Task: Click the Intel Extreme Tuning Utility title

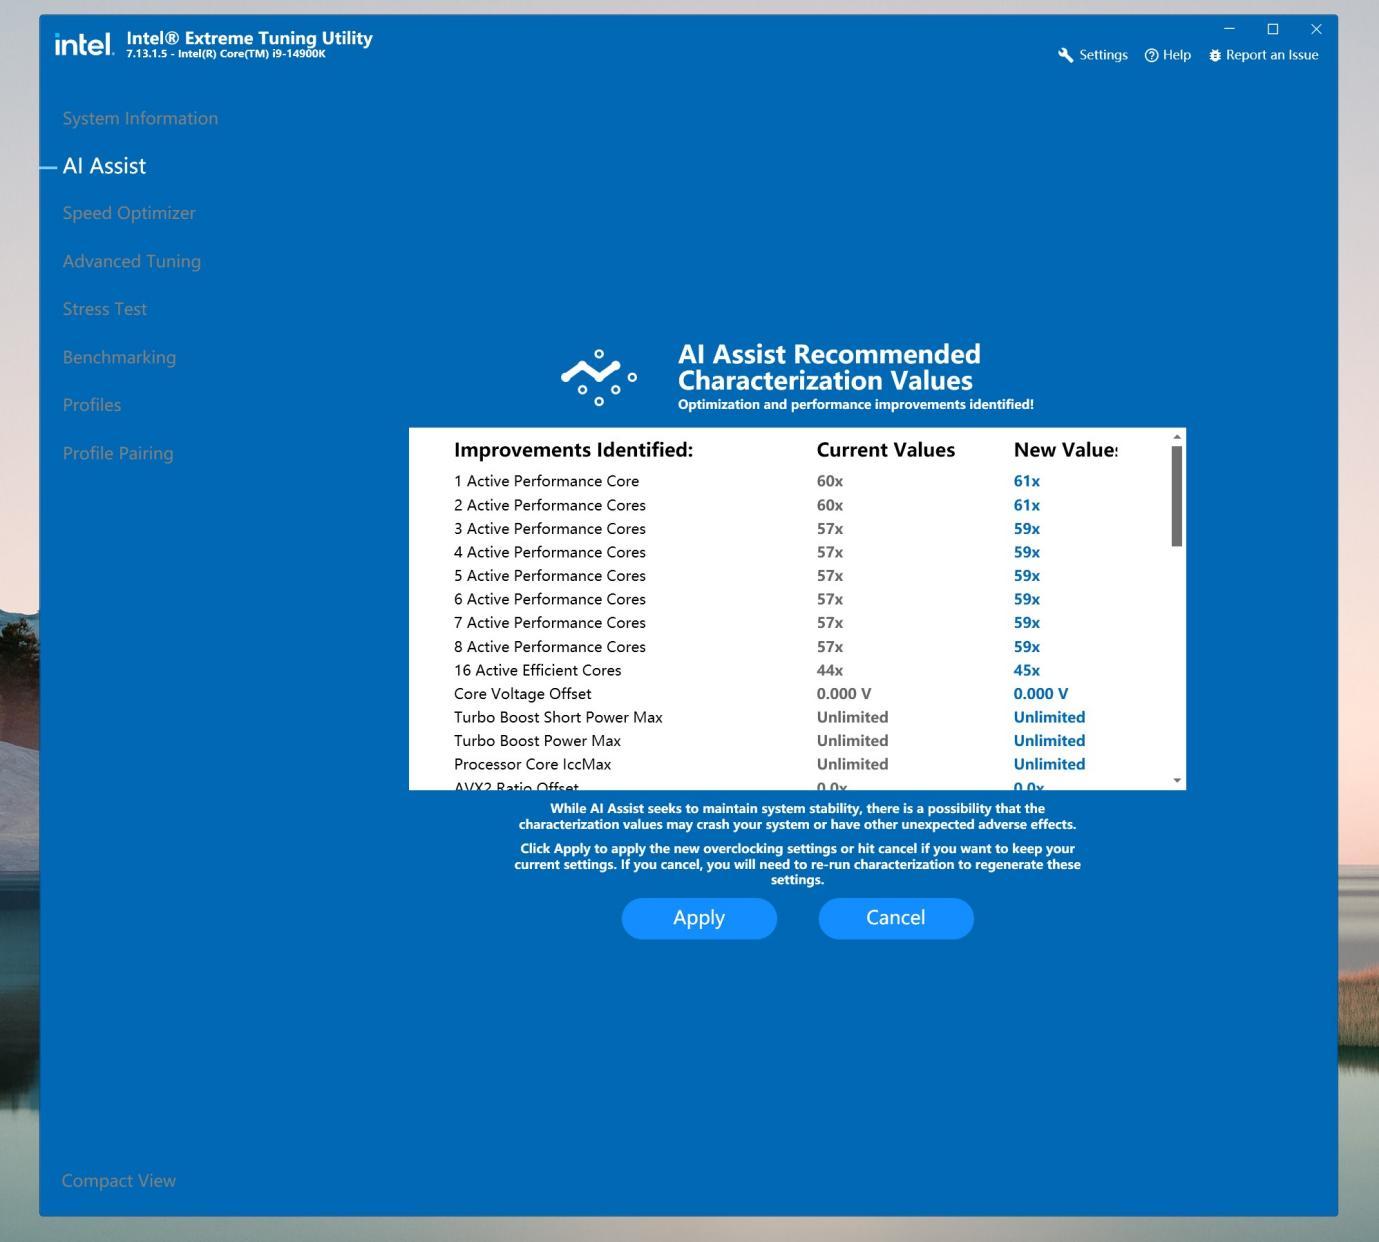Action: [x=250, y=38]
